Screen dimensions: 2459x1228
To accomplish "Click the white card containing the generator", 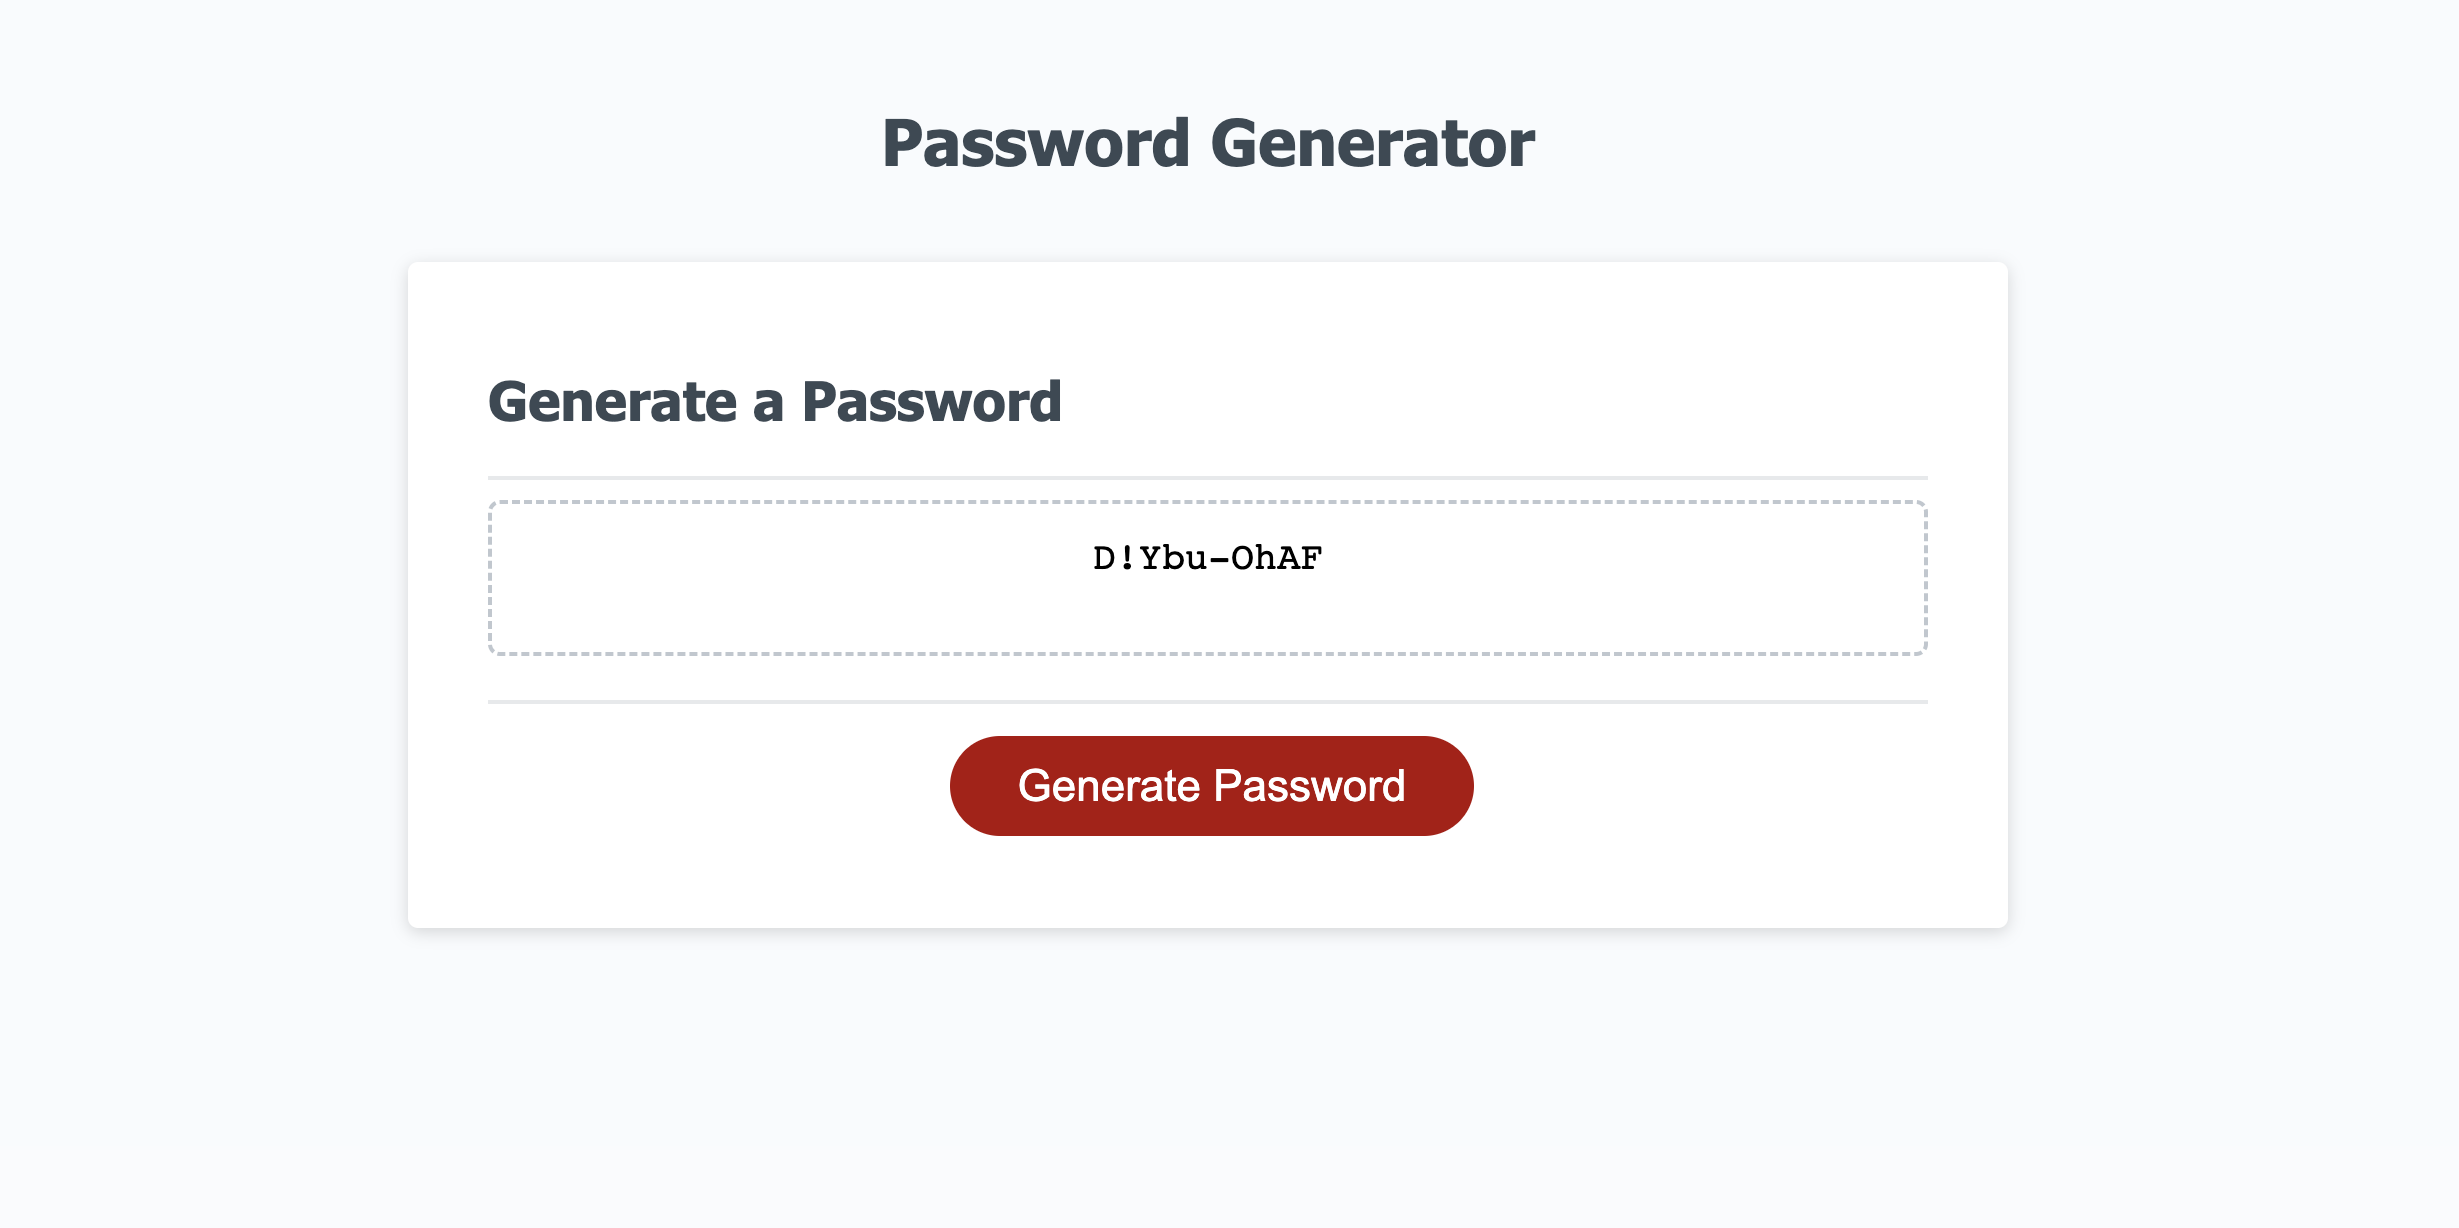I will [x=1207, y=595].
